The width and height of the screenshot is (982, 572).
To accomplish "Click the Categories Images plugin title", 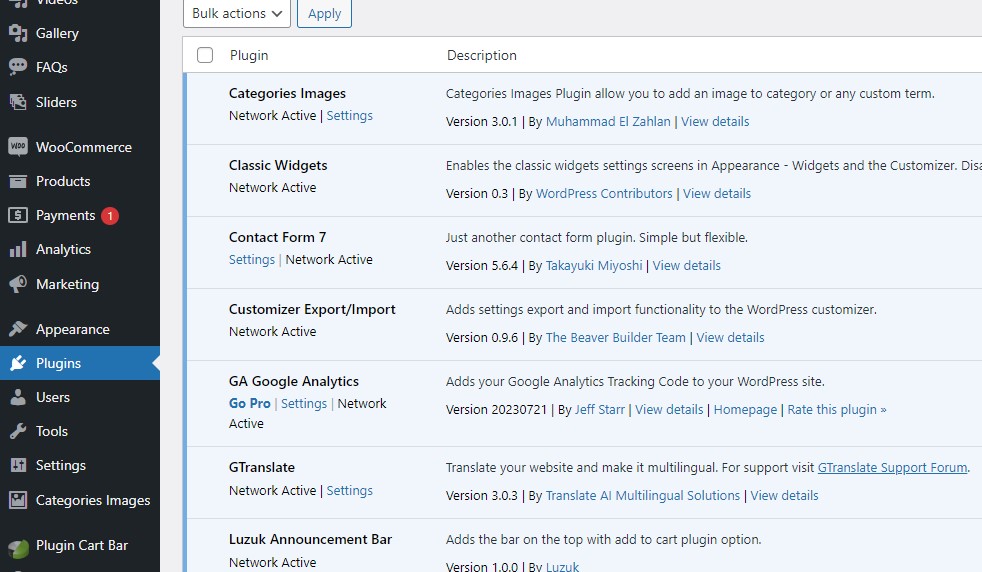I will tap(287, 93).
